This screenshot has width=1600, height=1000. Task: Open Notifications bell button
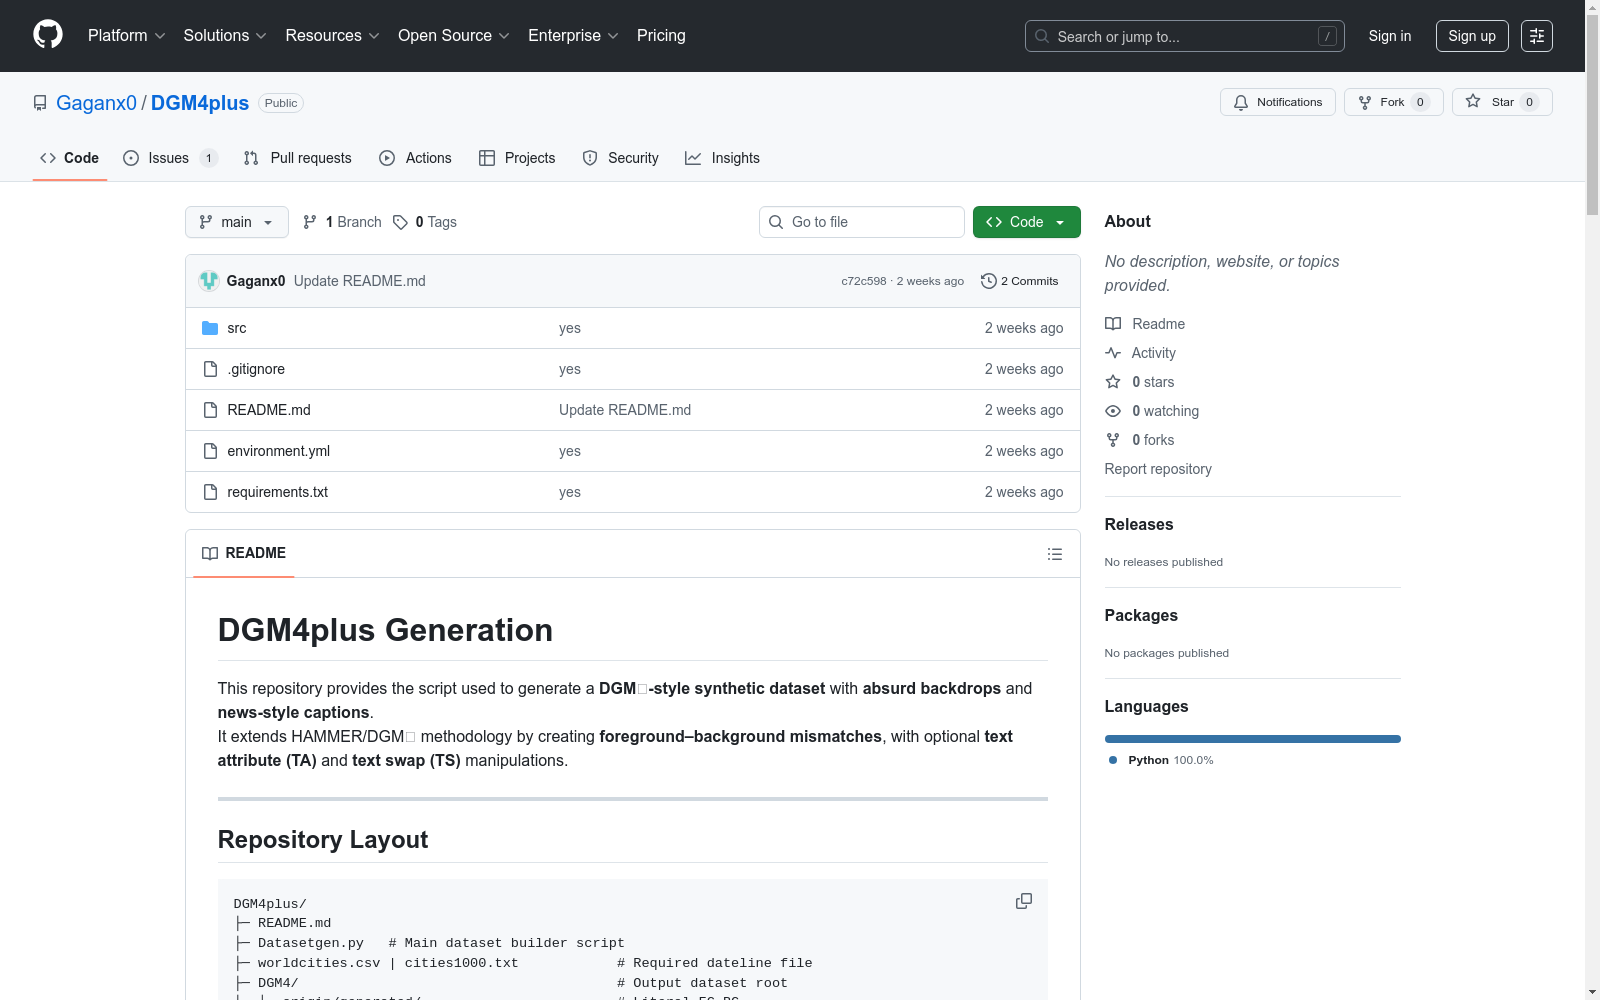click(1277, 102)
